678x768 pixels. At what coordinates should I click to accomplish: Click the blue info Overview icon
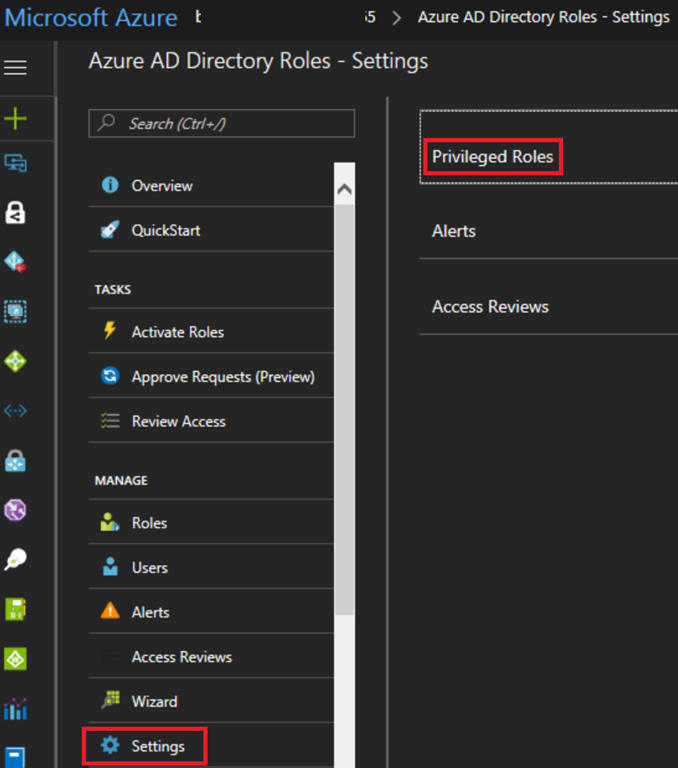pos(110,186)
